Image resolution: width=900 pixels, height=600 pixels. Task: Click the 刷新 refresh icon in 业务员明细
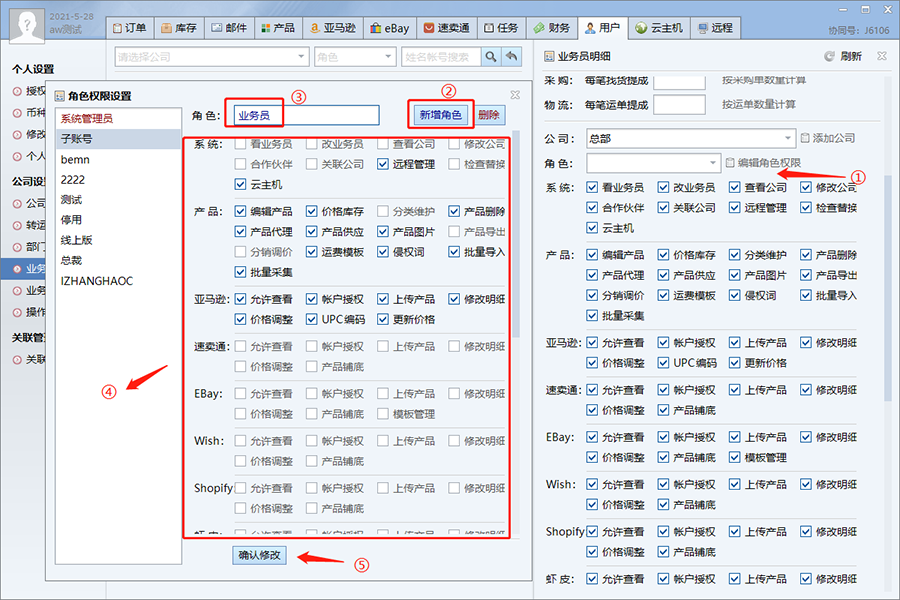(x=829, y=56)
